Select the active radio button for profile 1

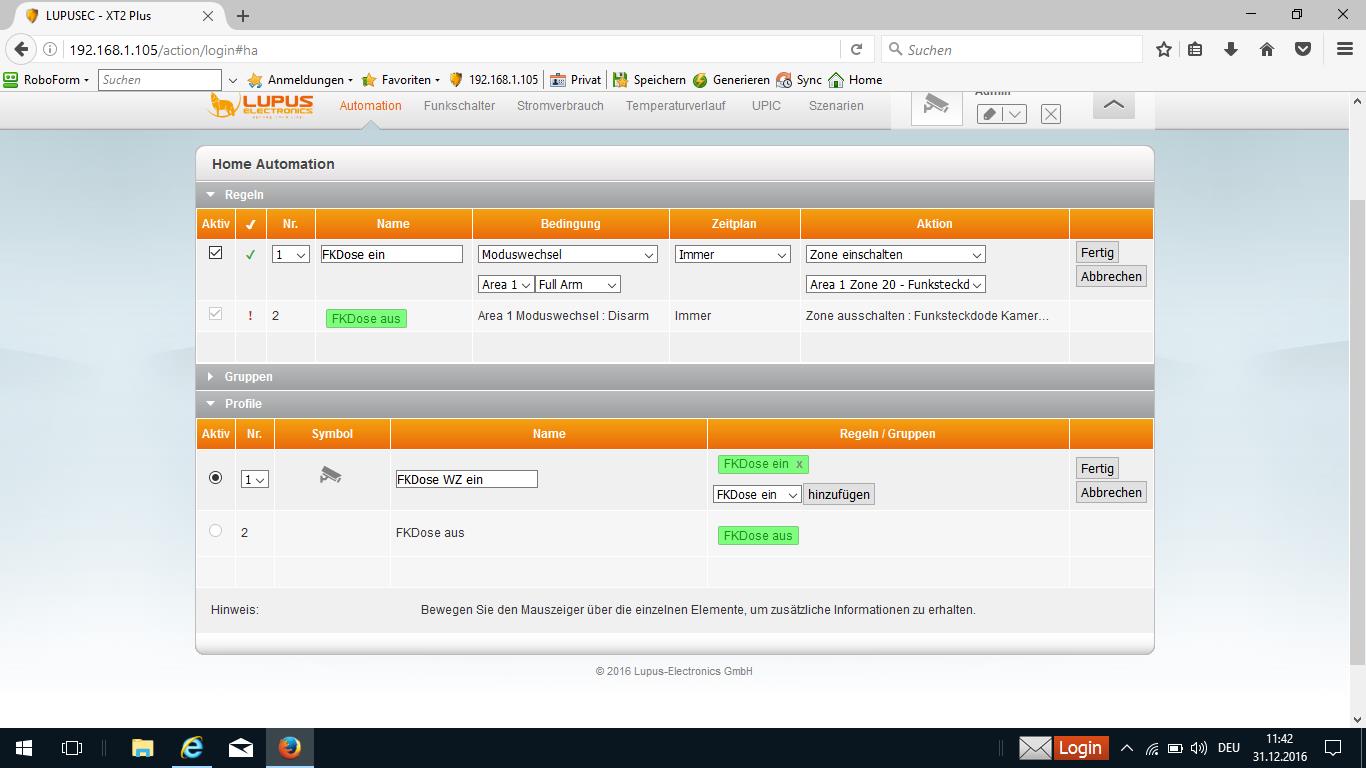[215, 478]
